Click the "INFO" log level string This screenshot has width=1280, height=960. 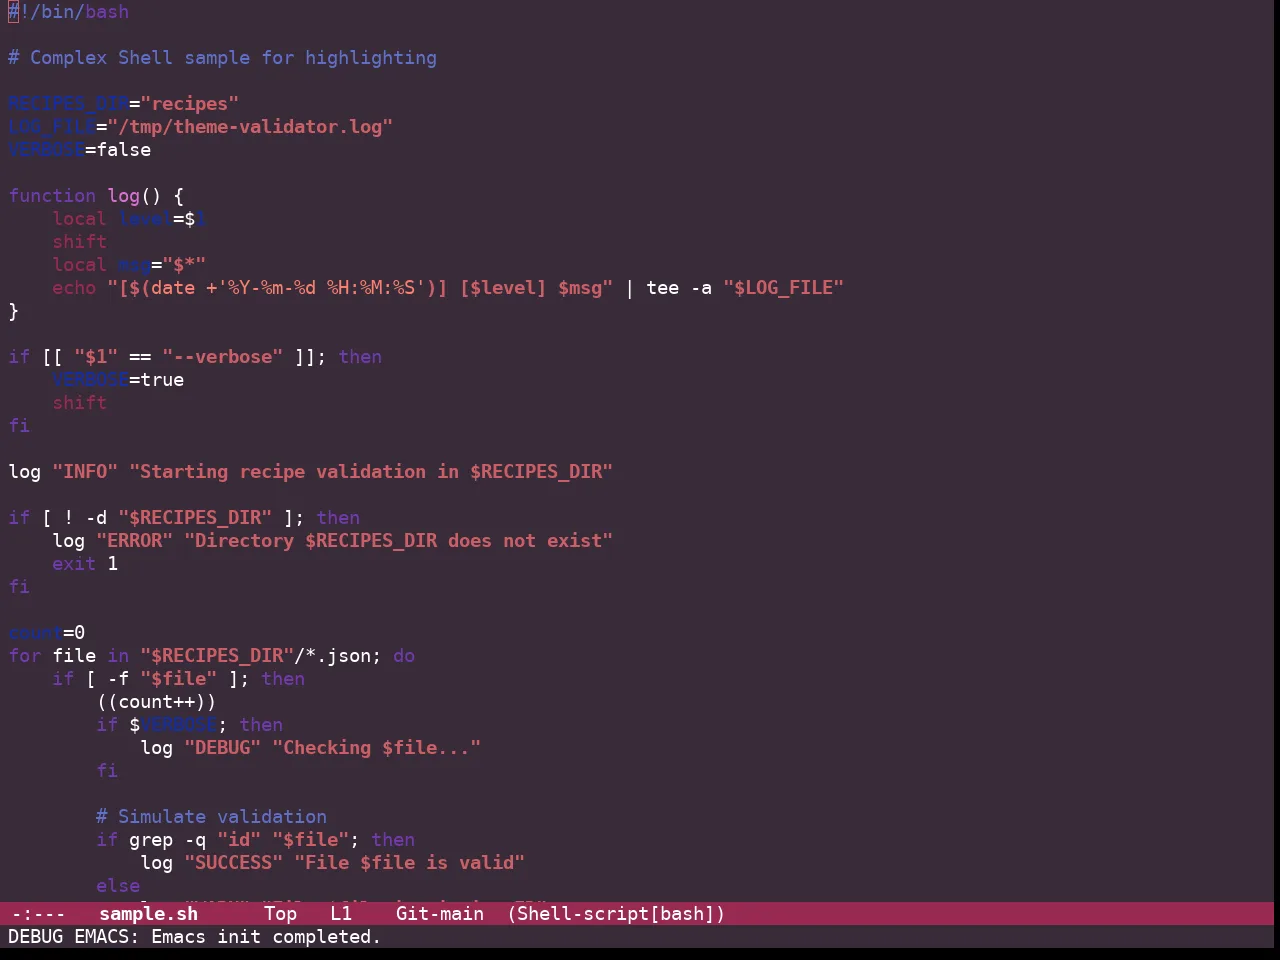click(x=85, y=472)
